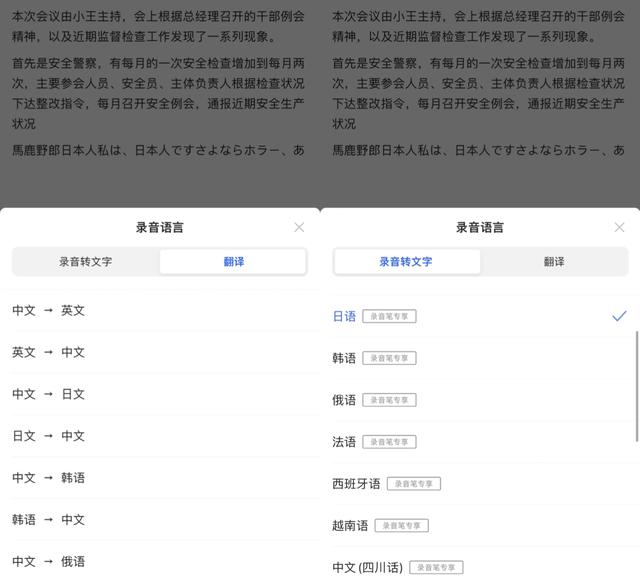
Task: Click the 录音笔专享 badge next to 西班牙语
Action: tap(414, 484)
